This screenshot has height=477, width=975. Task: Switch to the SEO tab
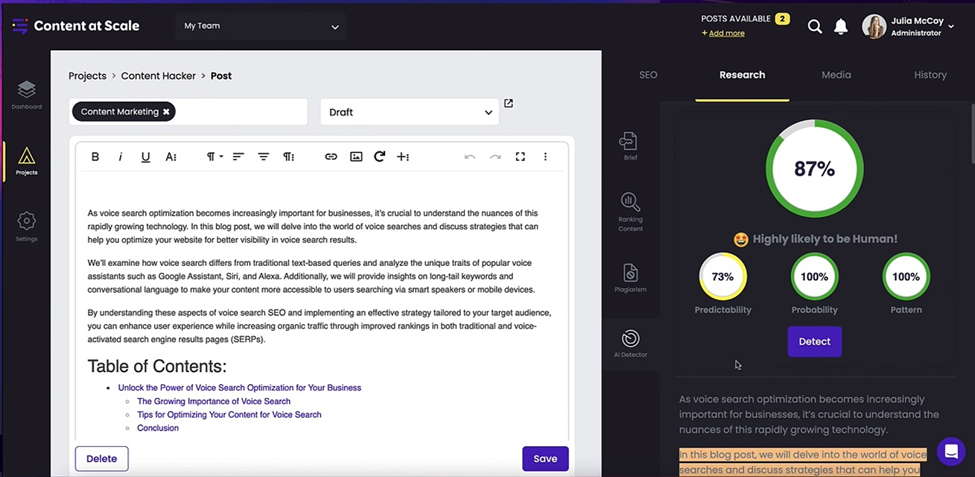[x=648, y=75]
